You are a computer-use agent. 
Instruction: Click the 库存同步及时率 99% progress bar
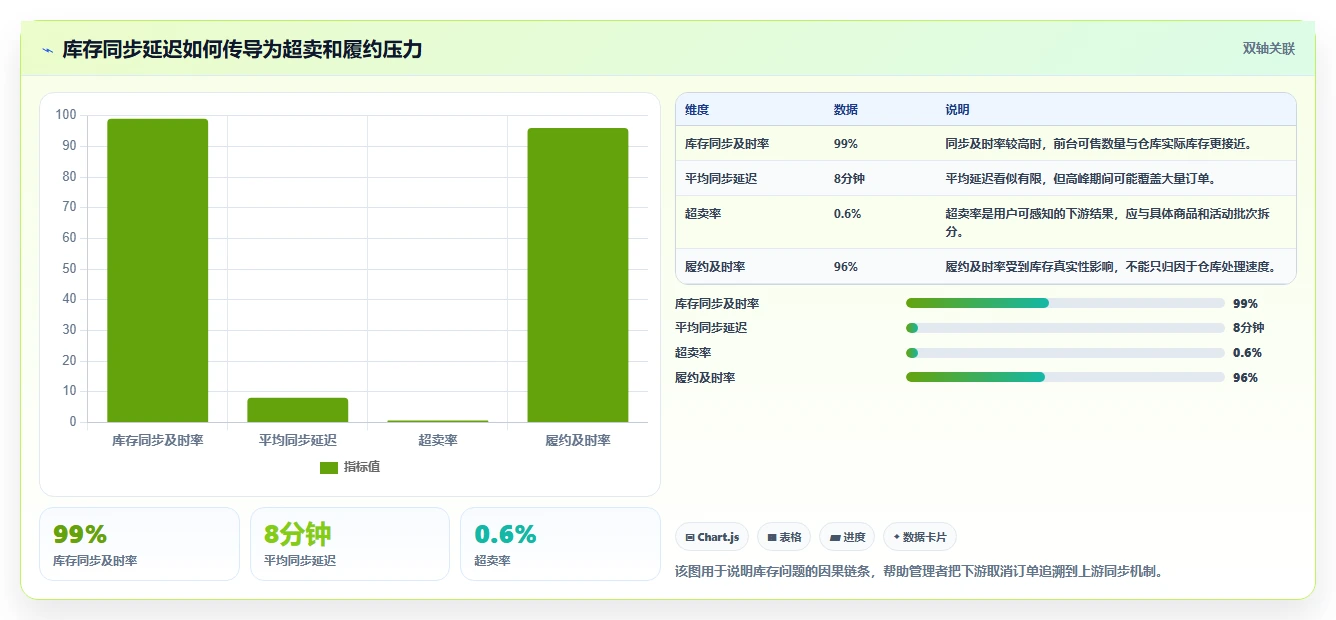[x=1065, y=303]
